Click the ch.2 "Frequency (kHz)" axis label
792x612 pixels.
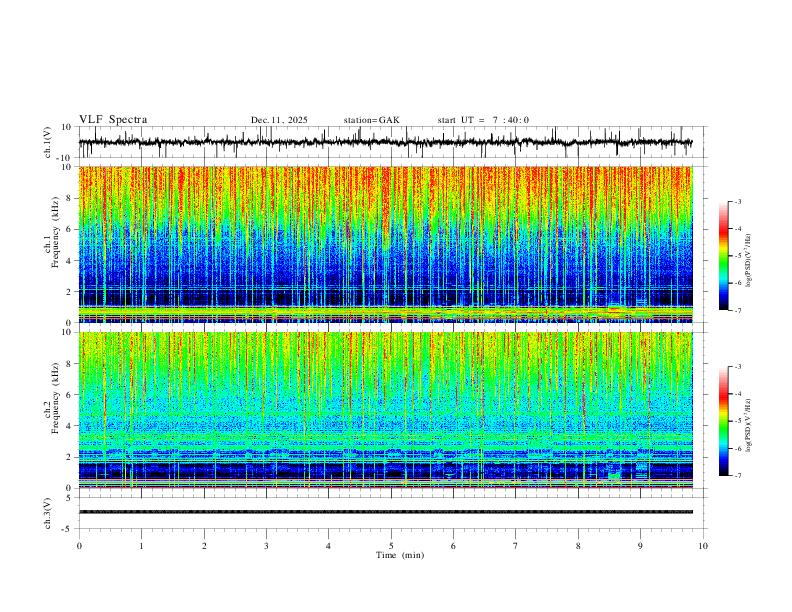point(55,397)
